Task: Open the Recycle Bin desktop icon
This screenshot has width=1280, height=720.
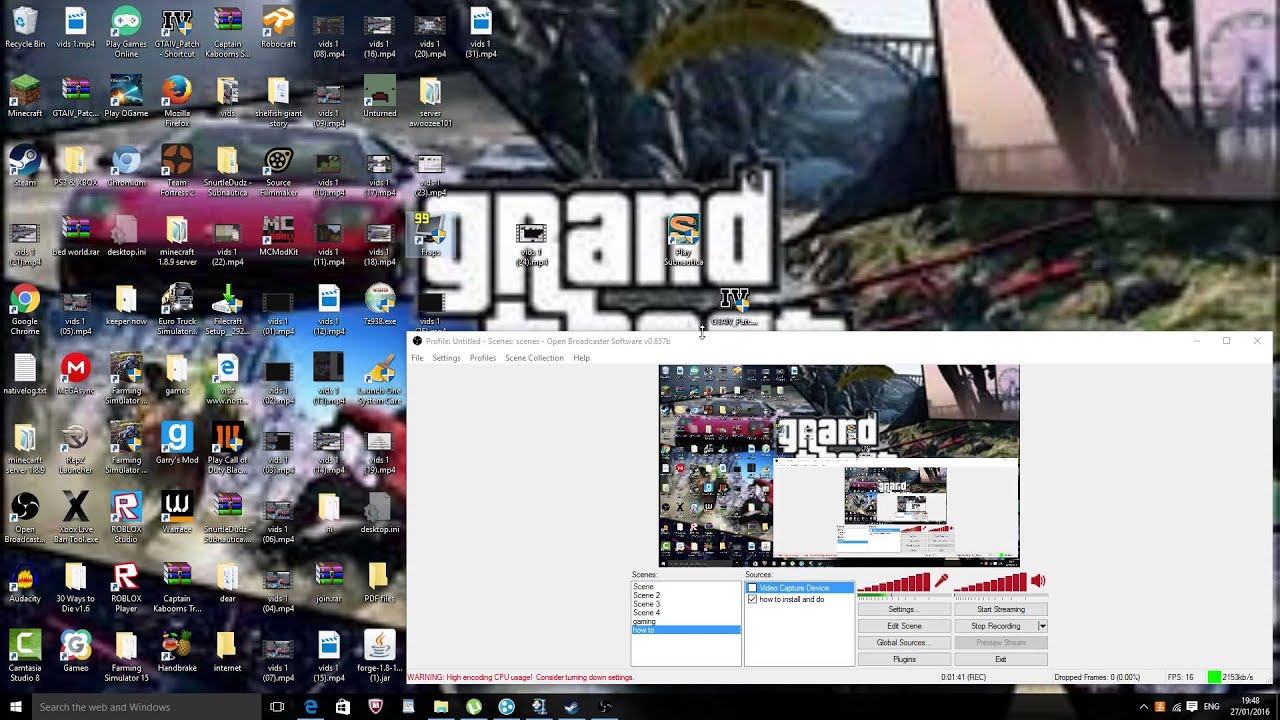Action: click(x=25, y=27)
